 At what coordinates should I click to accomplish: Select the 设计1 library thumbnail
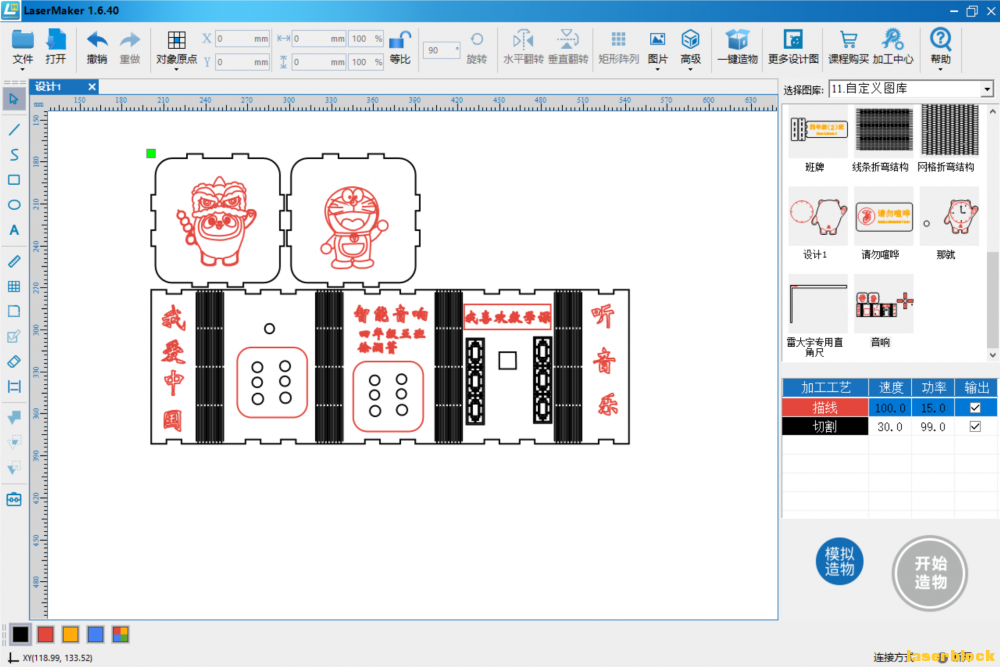tap(818, 216)
